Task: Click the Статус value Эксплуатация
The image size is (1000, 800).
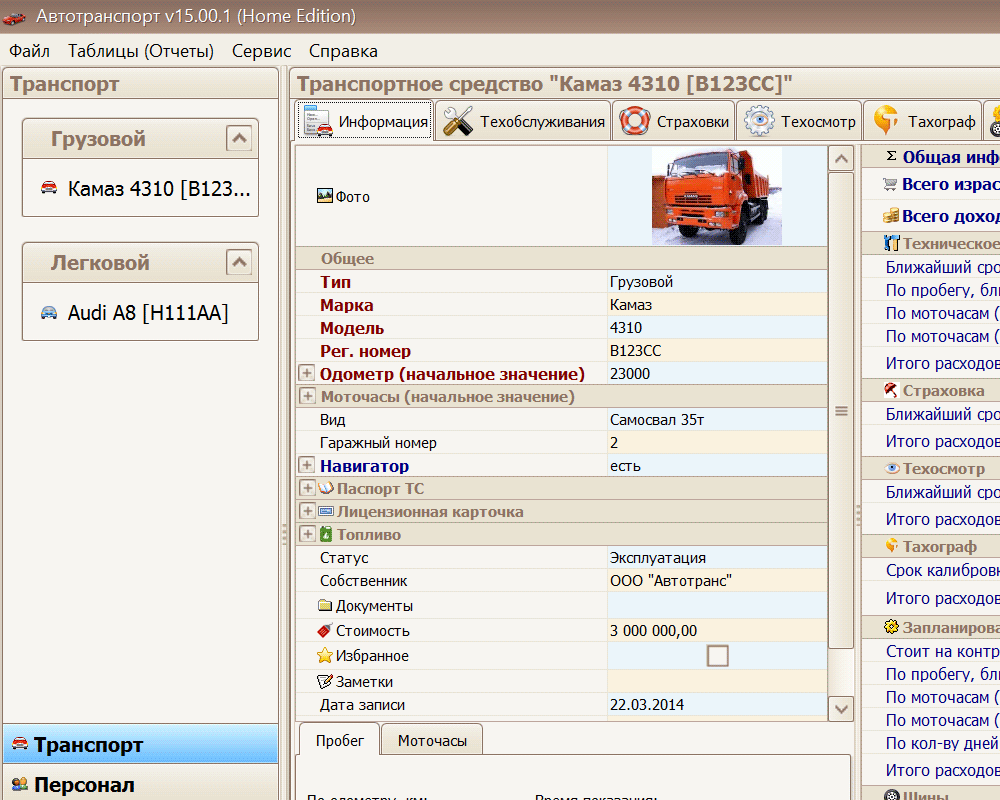Action: pos(717,557)
